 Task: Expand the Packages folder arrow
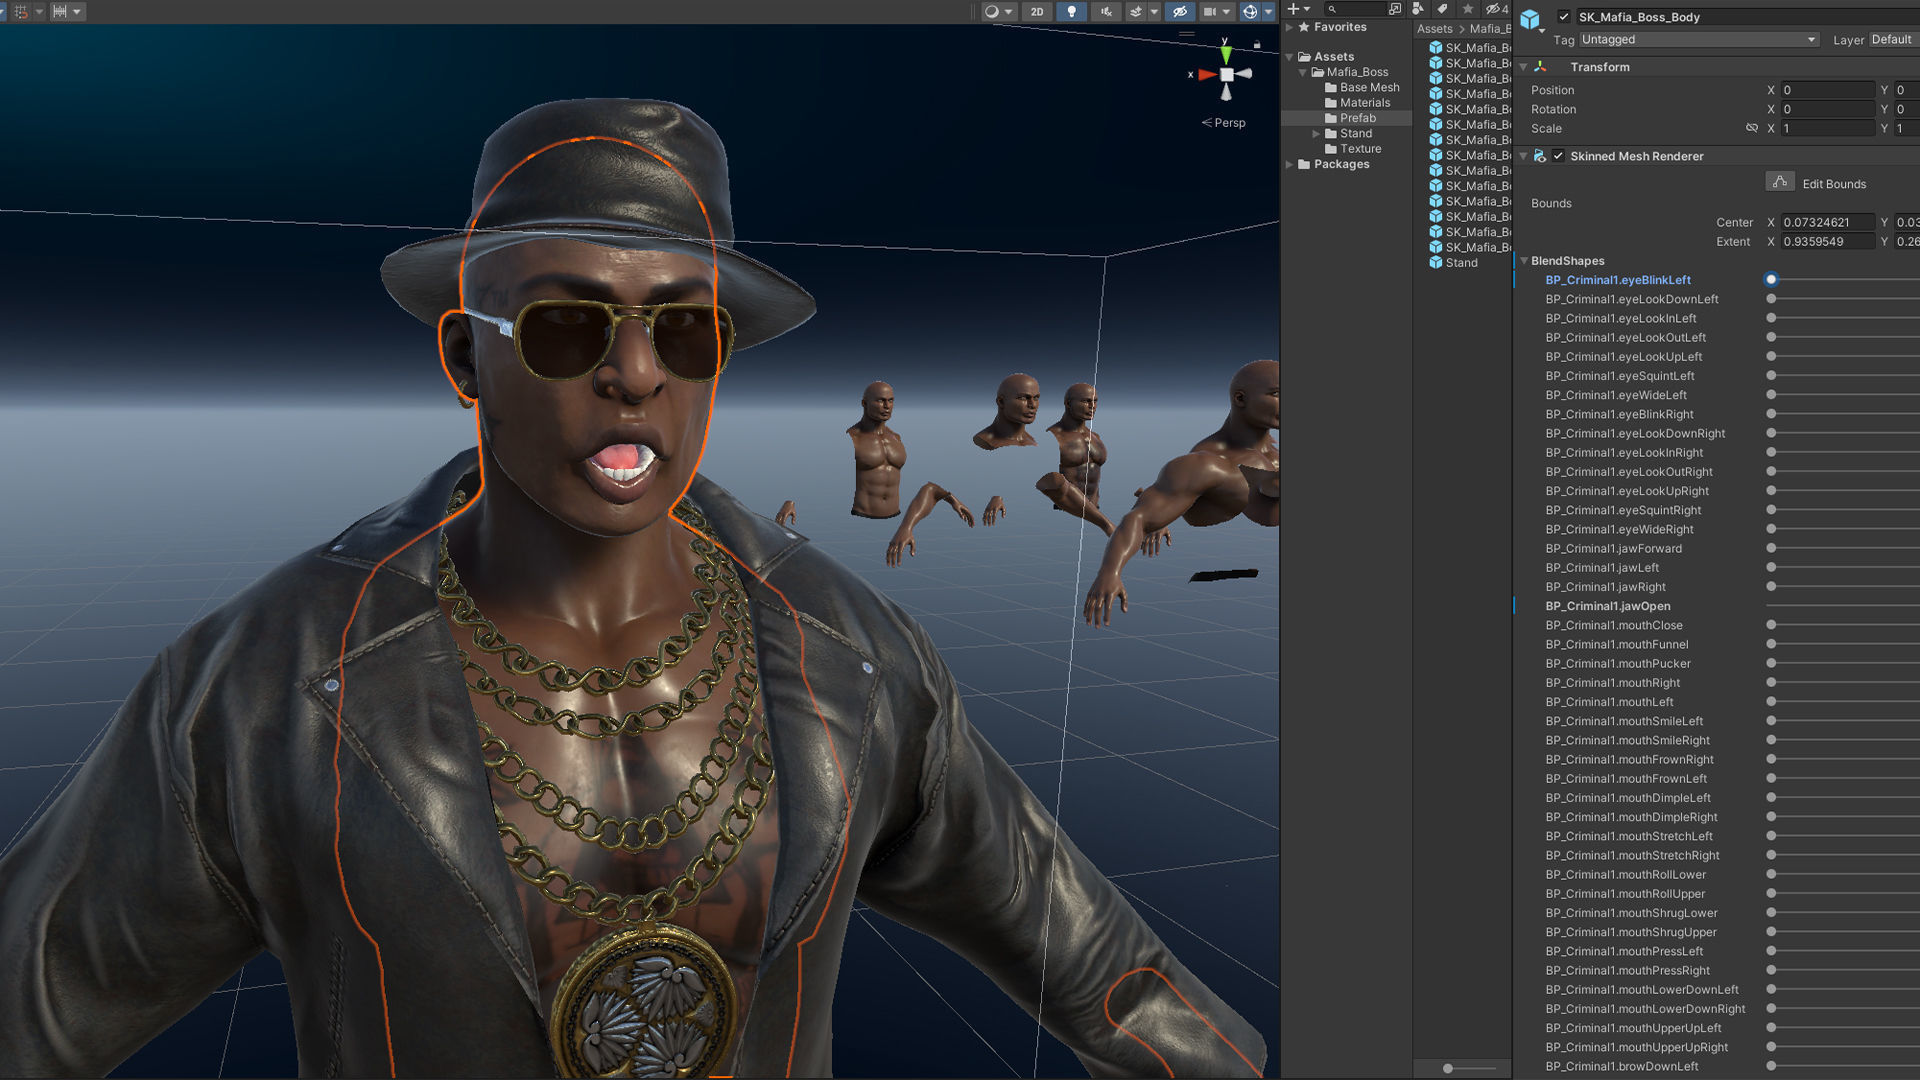[x=1290, y=164]
